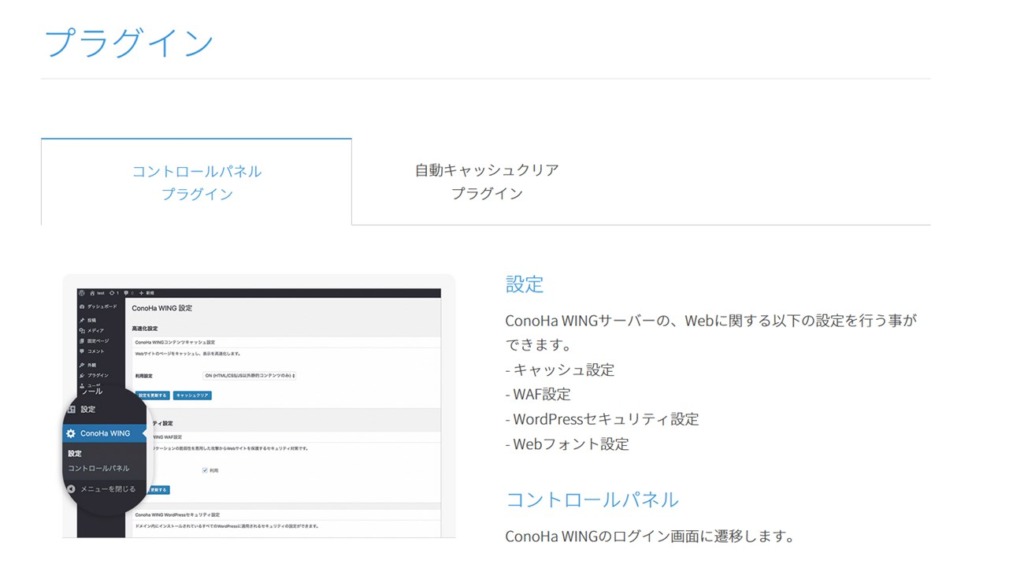The image size is (1024, 572).
Task: Select the コントロールパネル プラグイン tab
Action: [197, 182]
